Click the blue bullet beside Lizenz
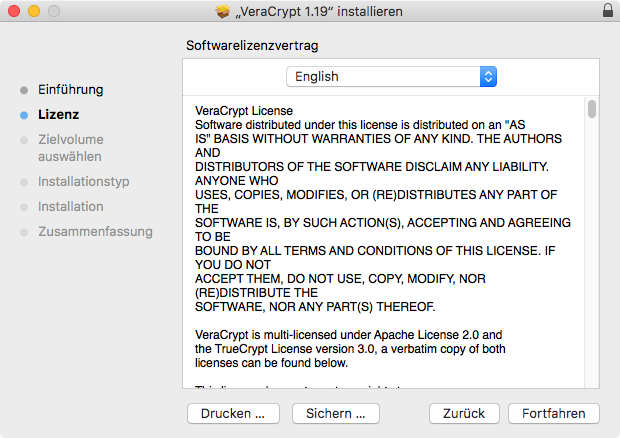620x438 pixels. click(x=24, y=115)
